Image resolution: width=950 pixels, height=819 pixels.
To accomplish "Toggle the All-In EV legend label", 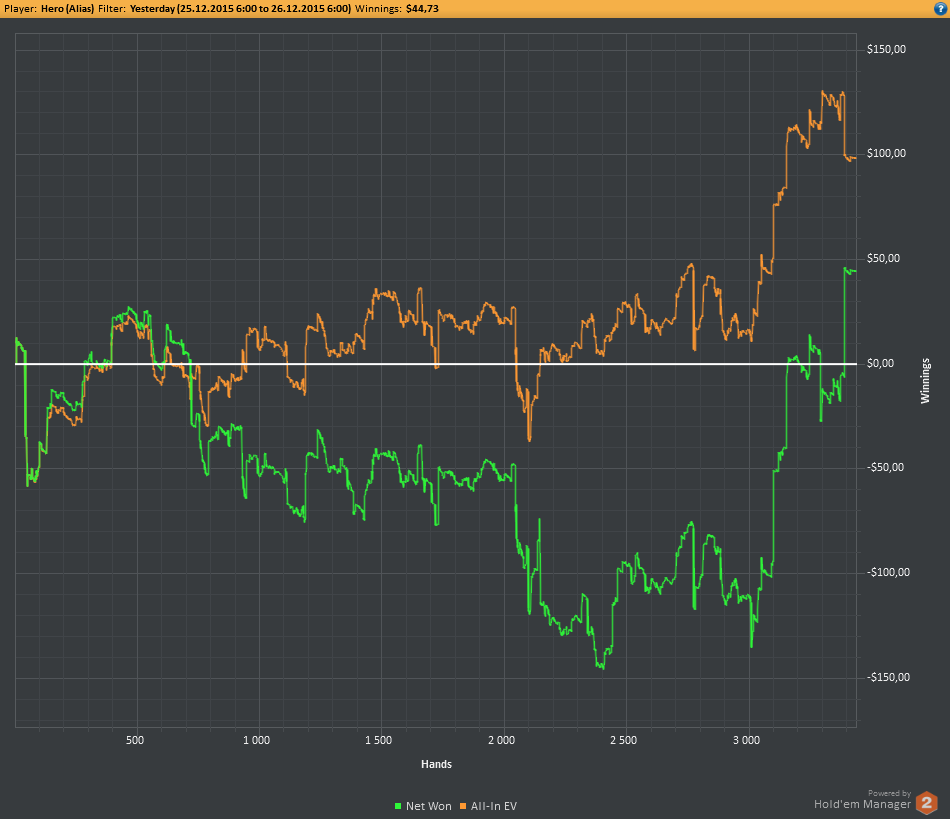I will [494, 806].
